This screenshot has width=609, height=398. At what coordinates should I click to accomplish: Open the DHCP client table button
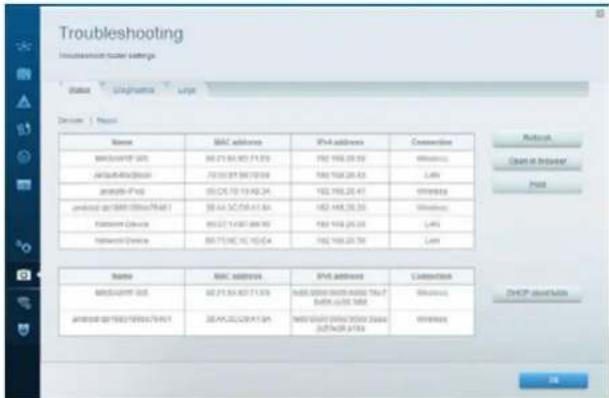click(x=537, y=293)
